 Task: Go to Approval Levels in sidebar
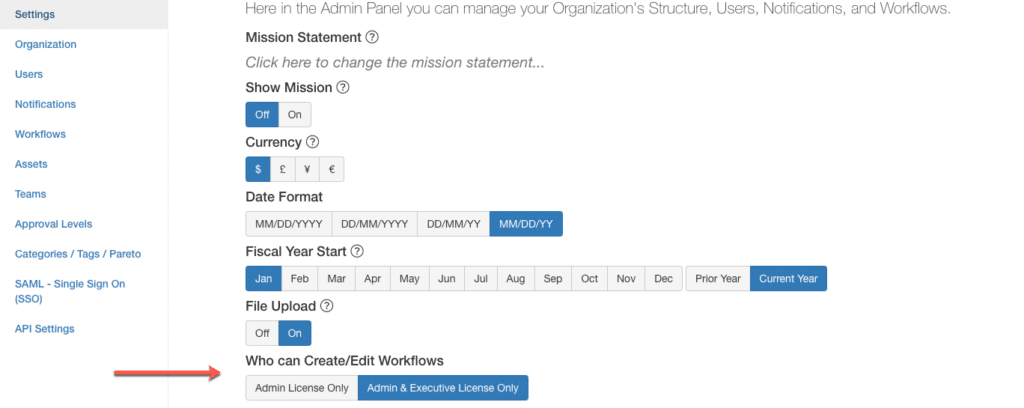tap(54, 224)
